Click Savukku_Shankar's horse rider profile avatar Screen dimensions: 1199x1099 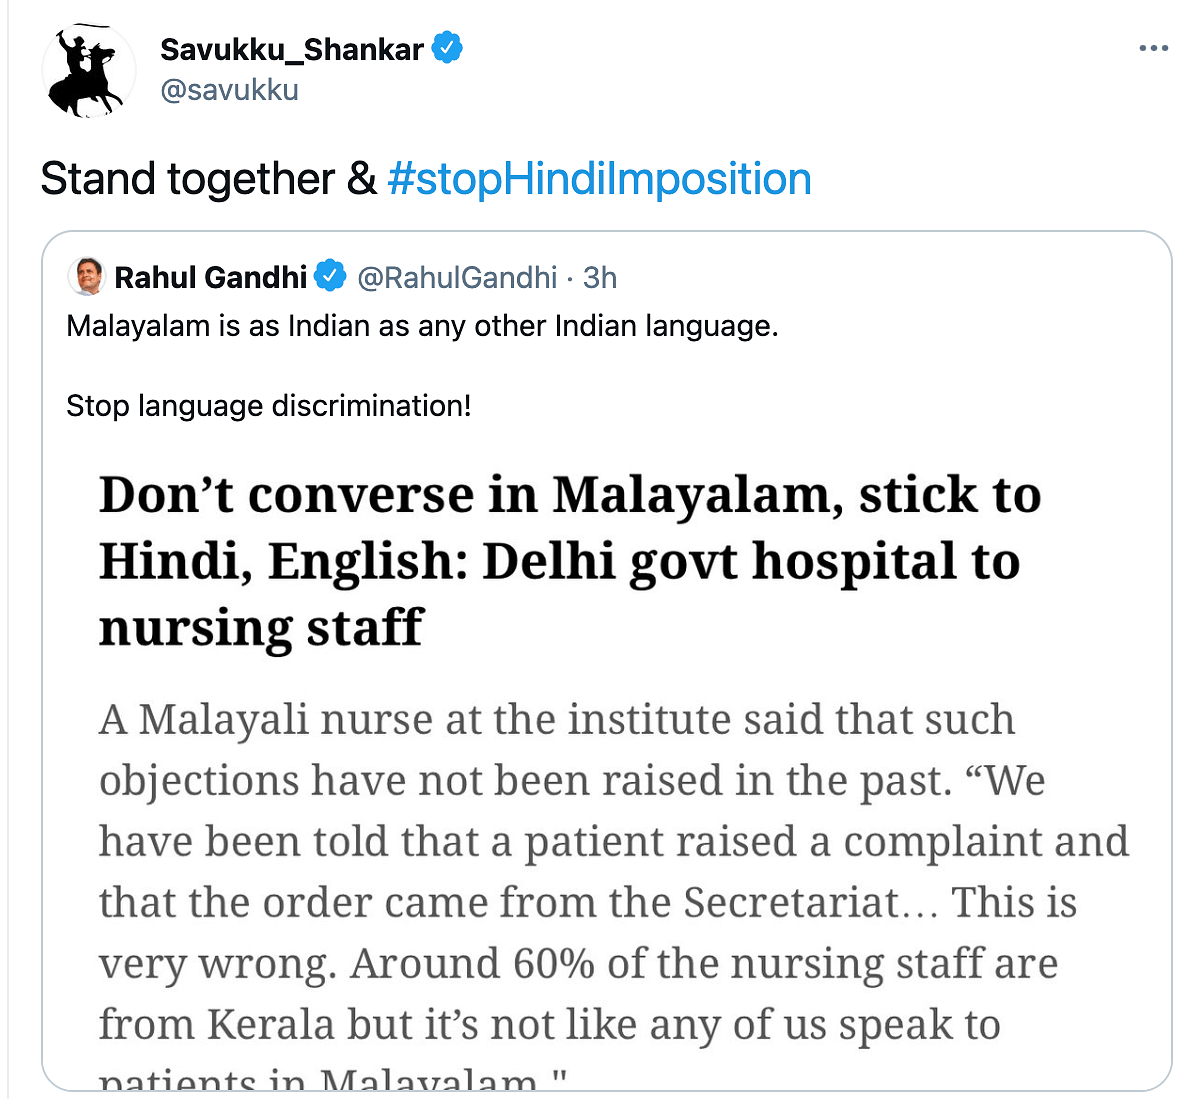click(x=88, y=71)
